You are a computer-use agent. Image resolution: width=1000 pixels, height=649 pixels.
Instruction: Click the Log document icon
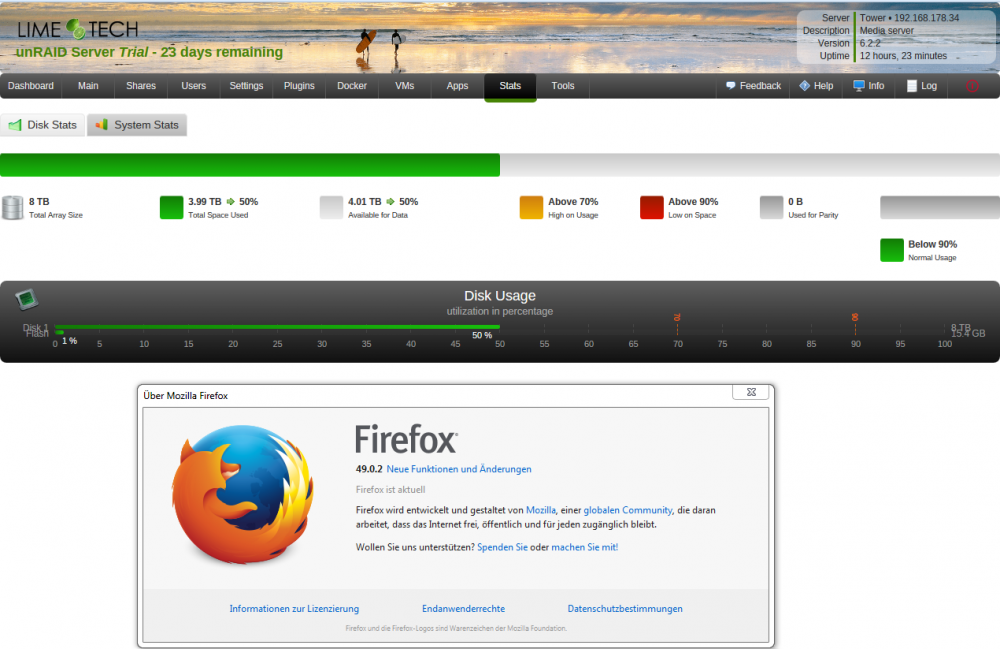[x=912, y=86]
